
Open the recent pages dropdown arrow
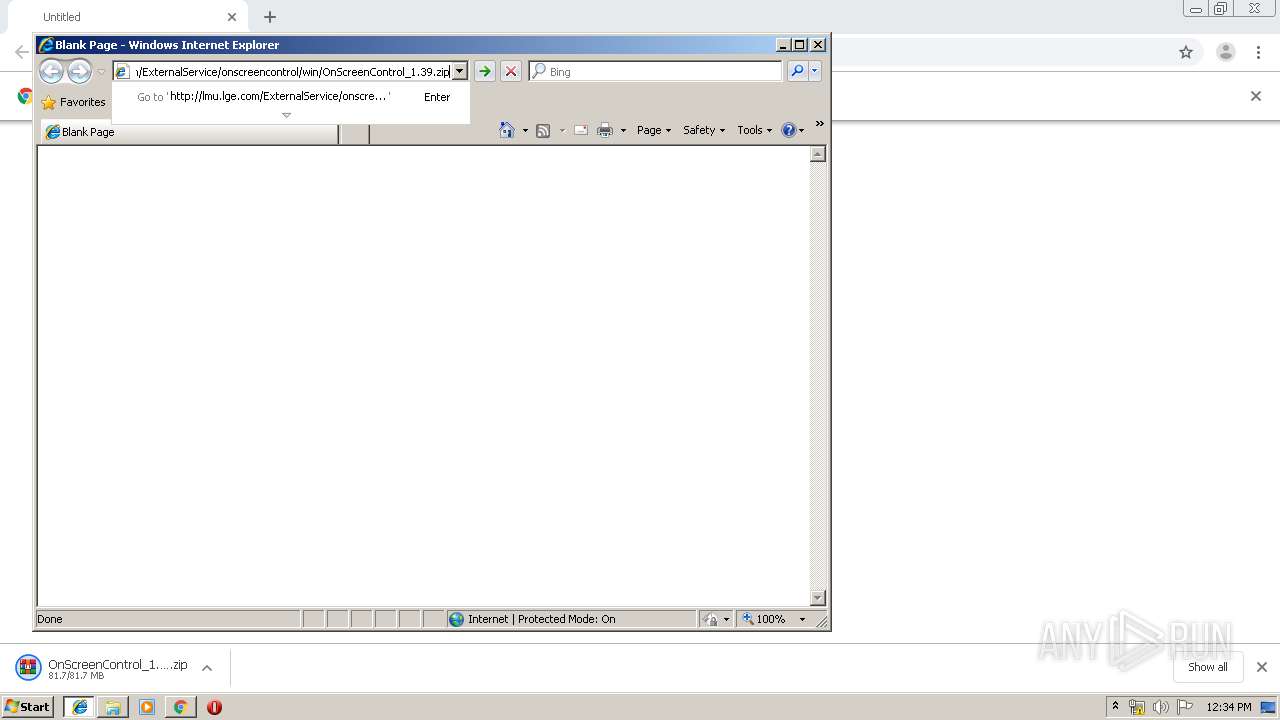[101, 72]
